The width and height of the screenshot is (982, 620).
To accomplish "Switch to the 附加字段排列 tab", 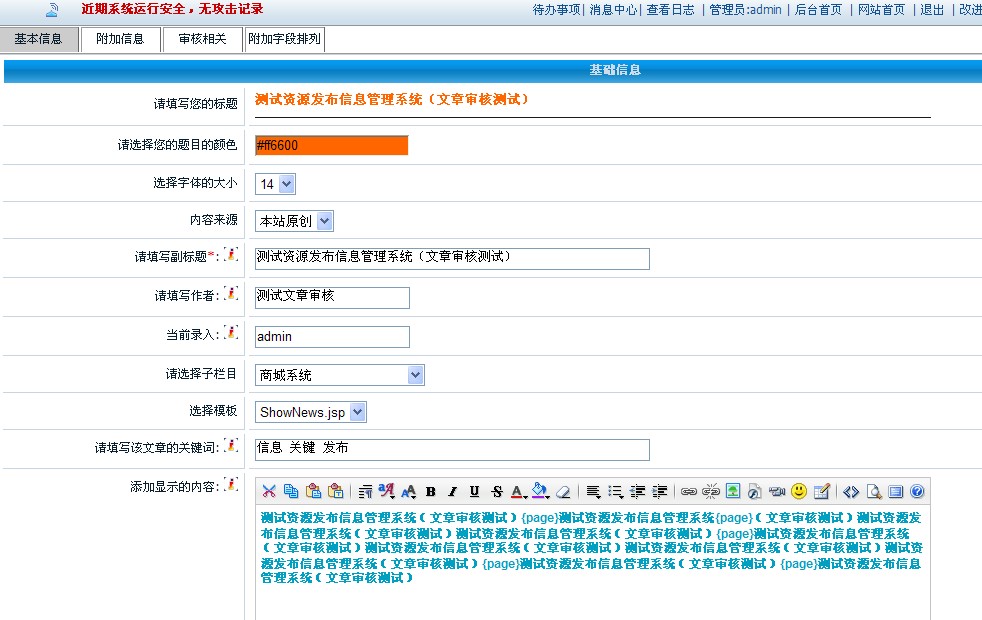I will coord(284,39).
